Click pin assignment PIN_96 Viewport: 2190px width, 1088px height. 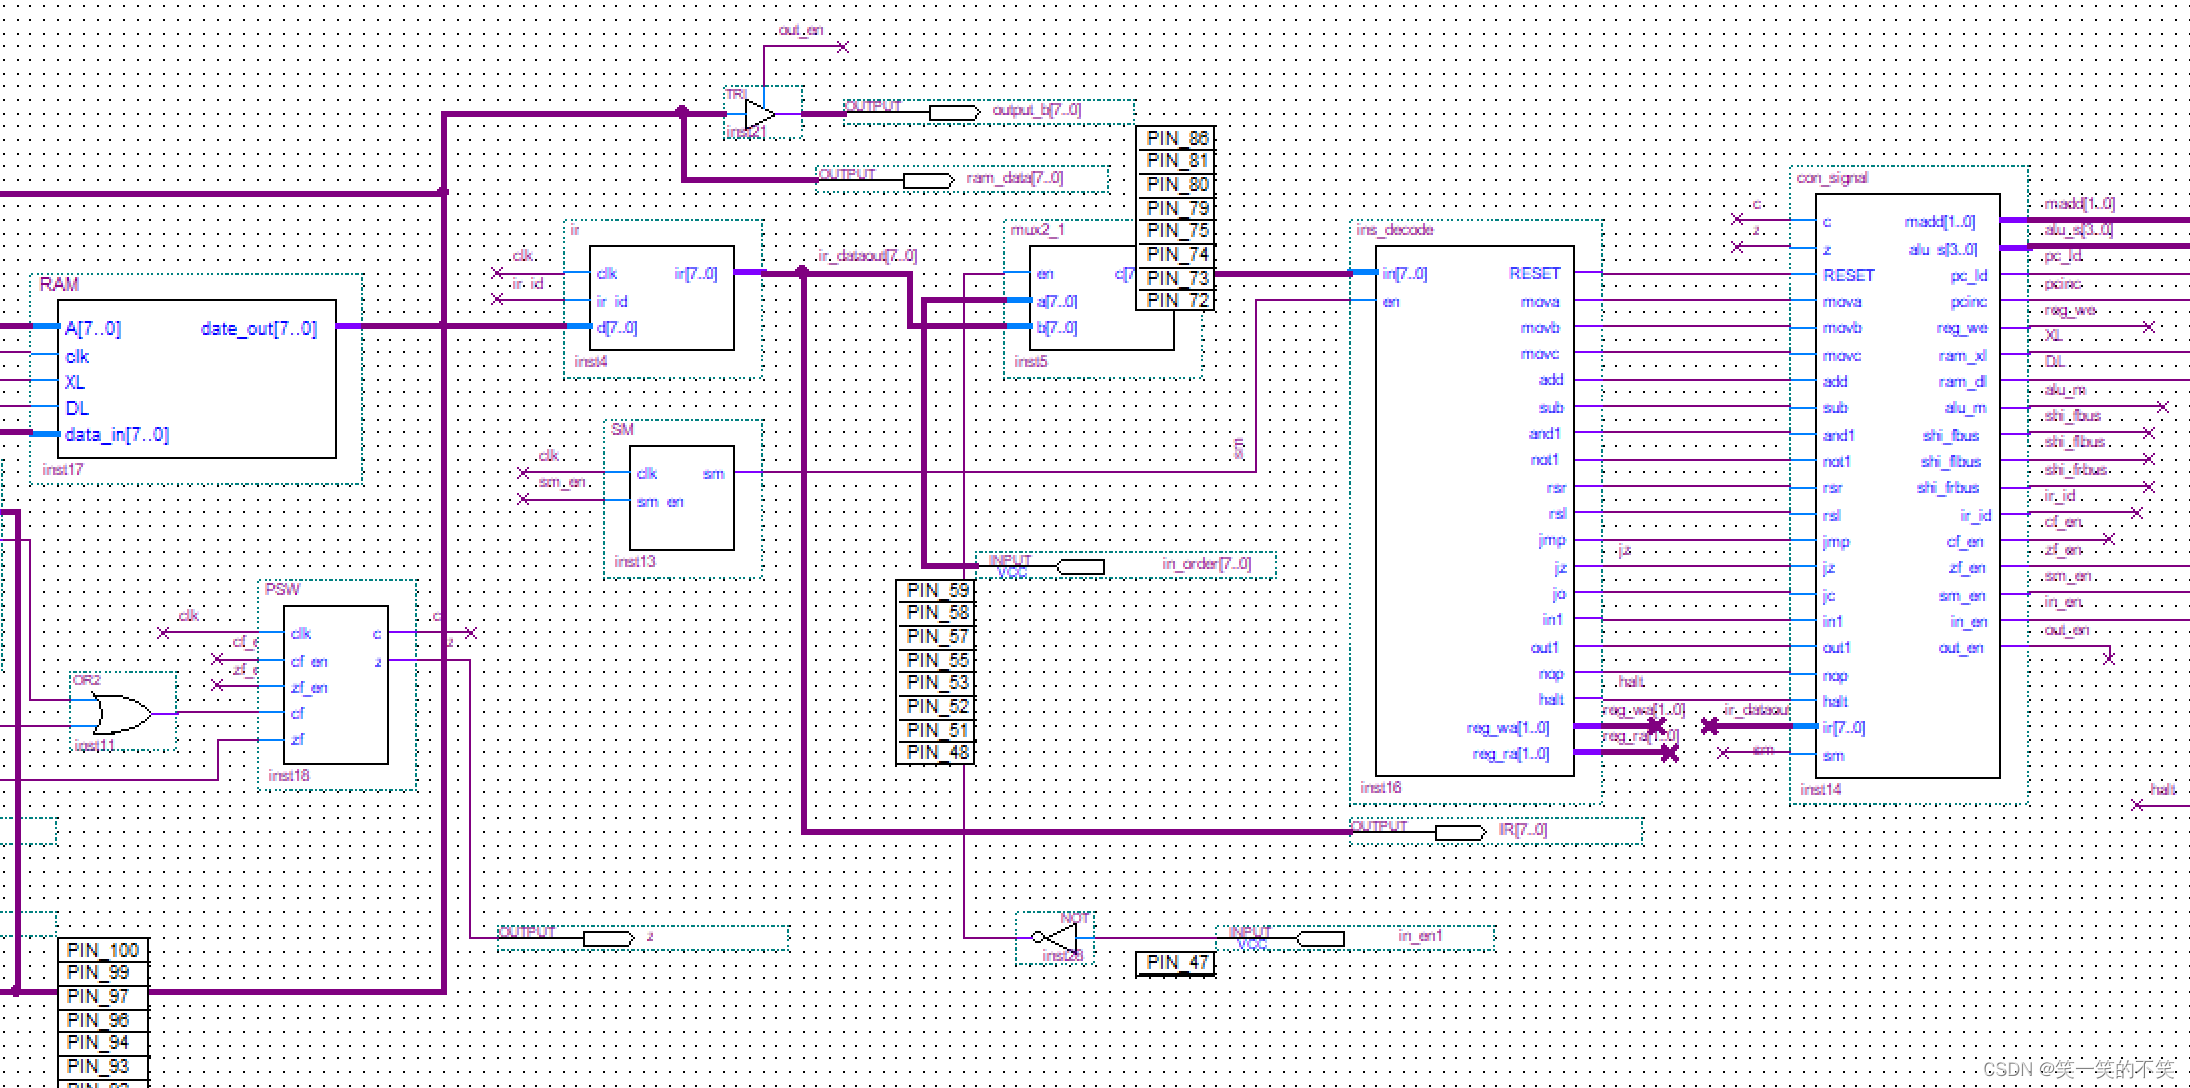[102, 1020]
